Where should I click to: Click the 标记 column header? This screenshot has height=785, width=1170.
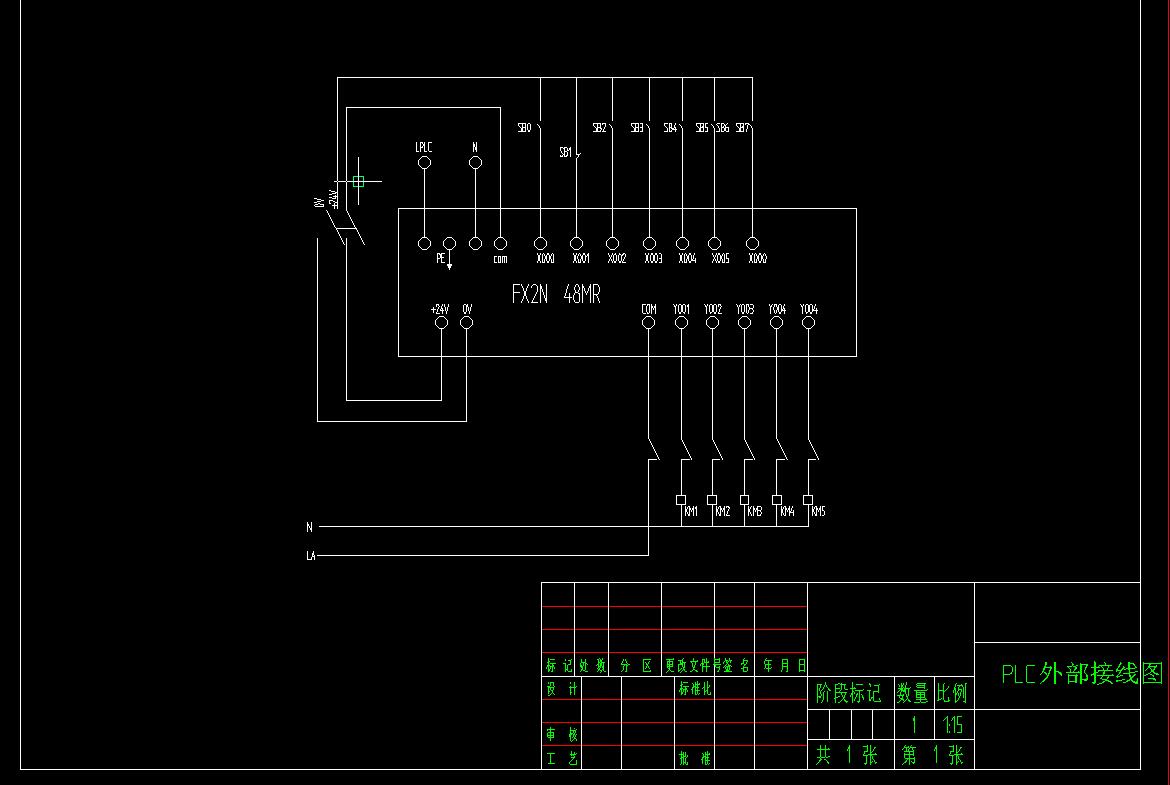(558, 666)
